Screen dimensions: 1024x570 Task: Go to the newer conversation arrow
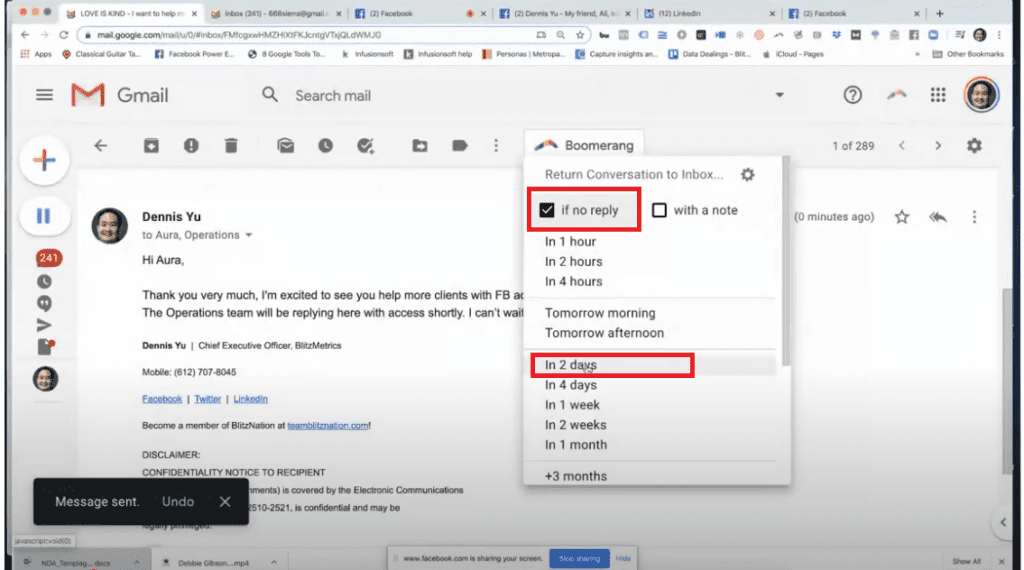point(902,146)
